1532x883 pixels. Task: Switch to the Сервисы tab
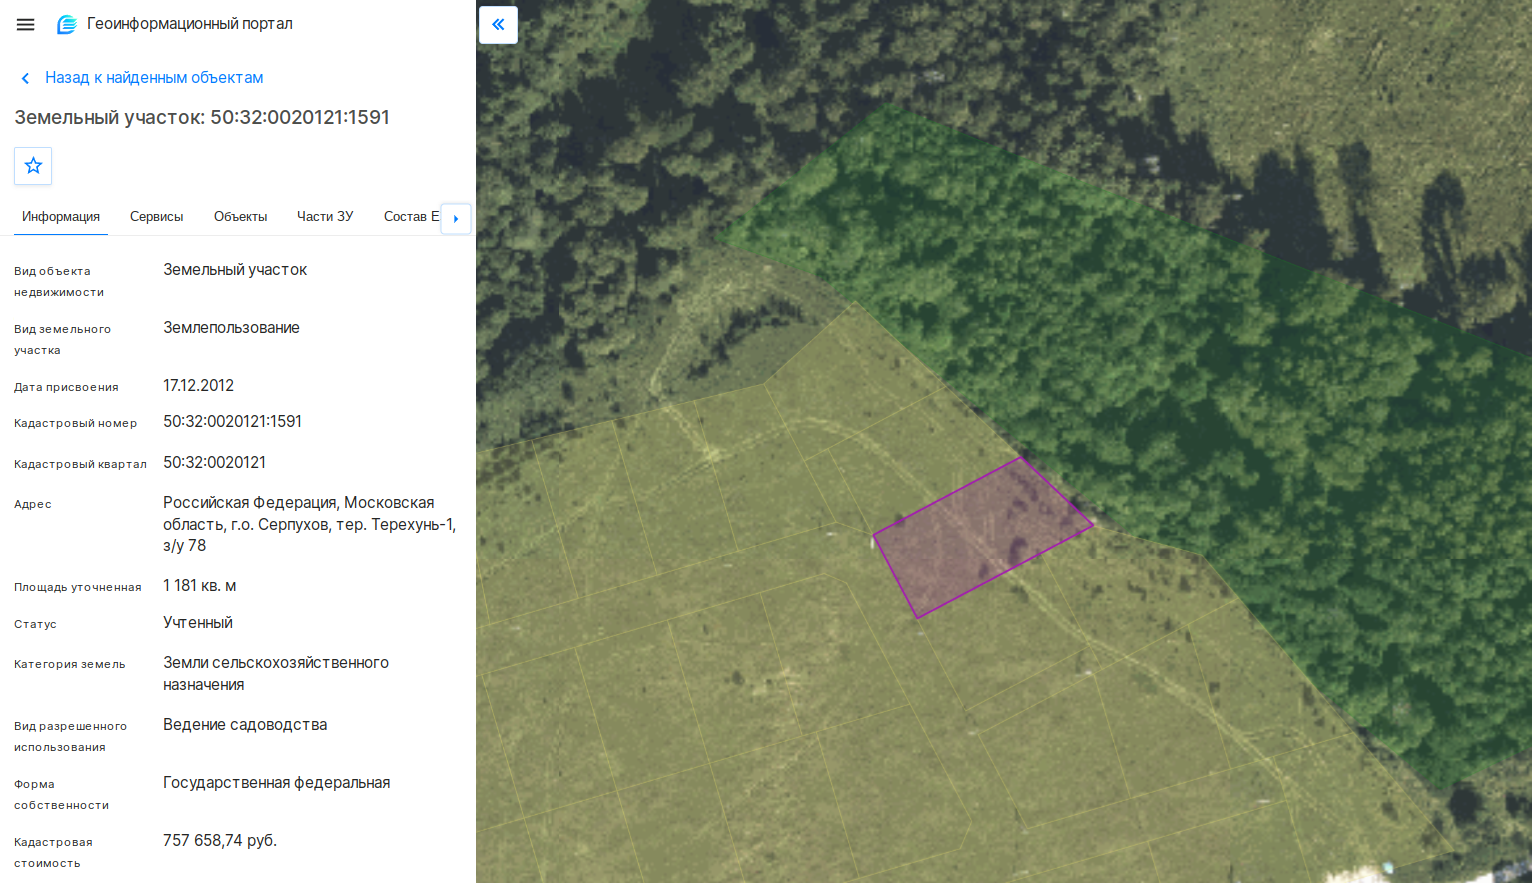(157, 217)
